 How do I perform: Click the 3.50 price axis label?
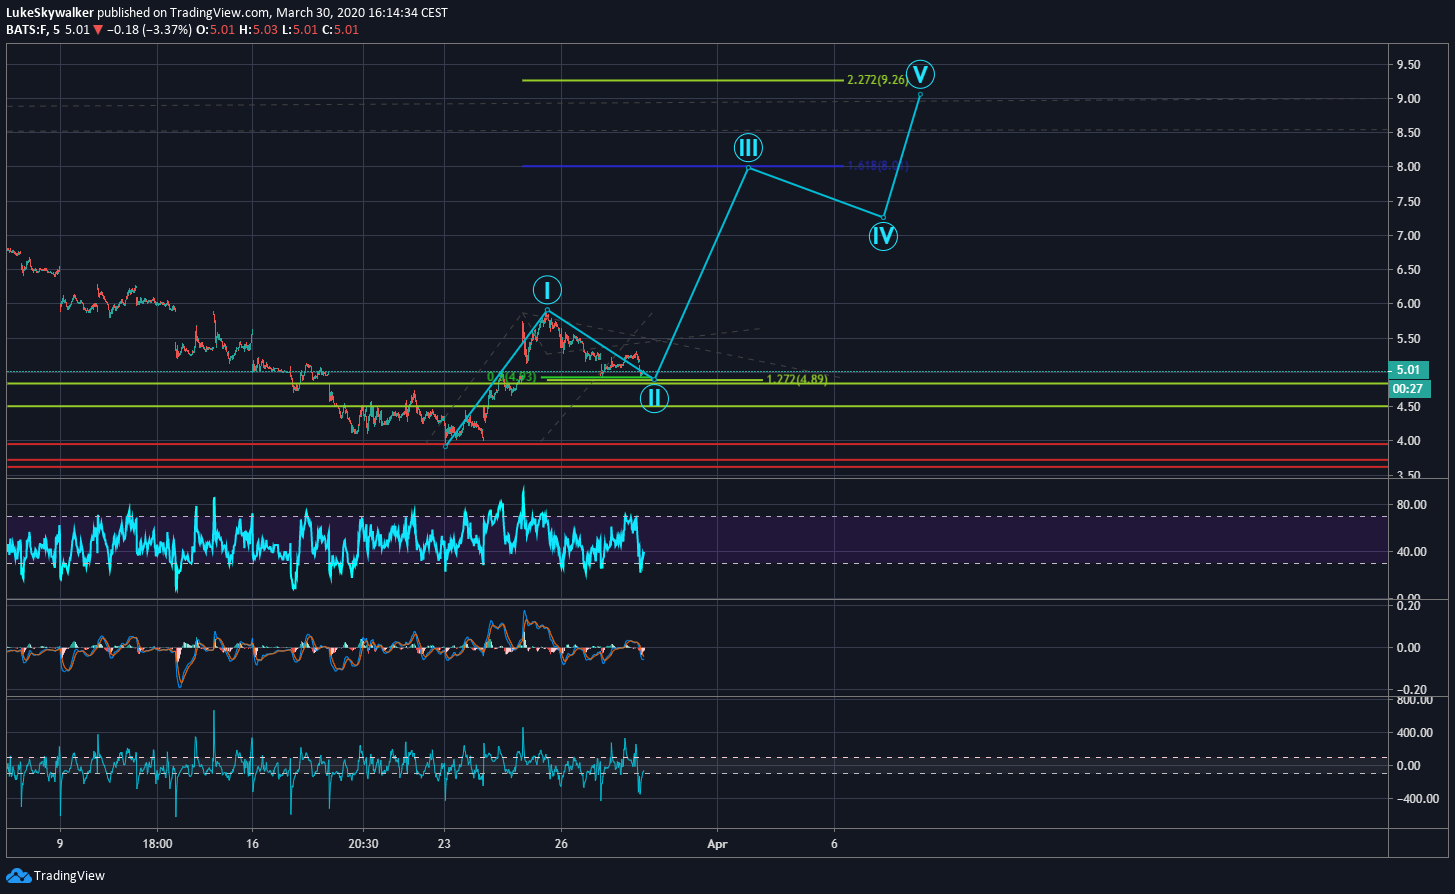point(1409,476)
